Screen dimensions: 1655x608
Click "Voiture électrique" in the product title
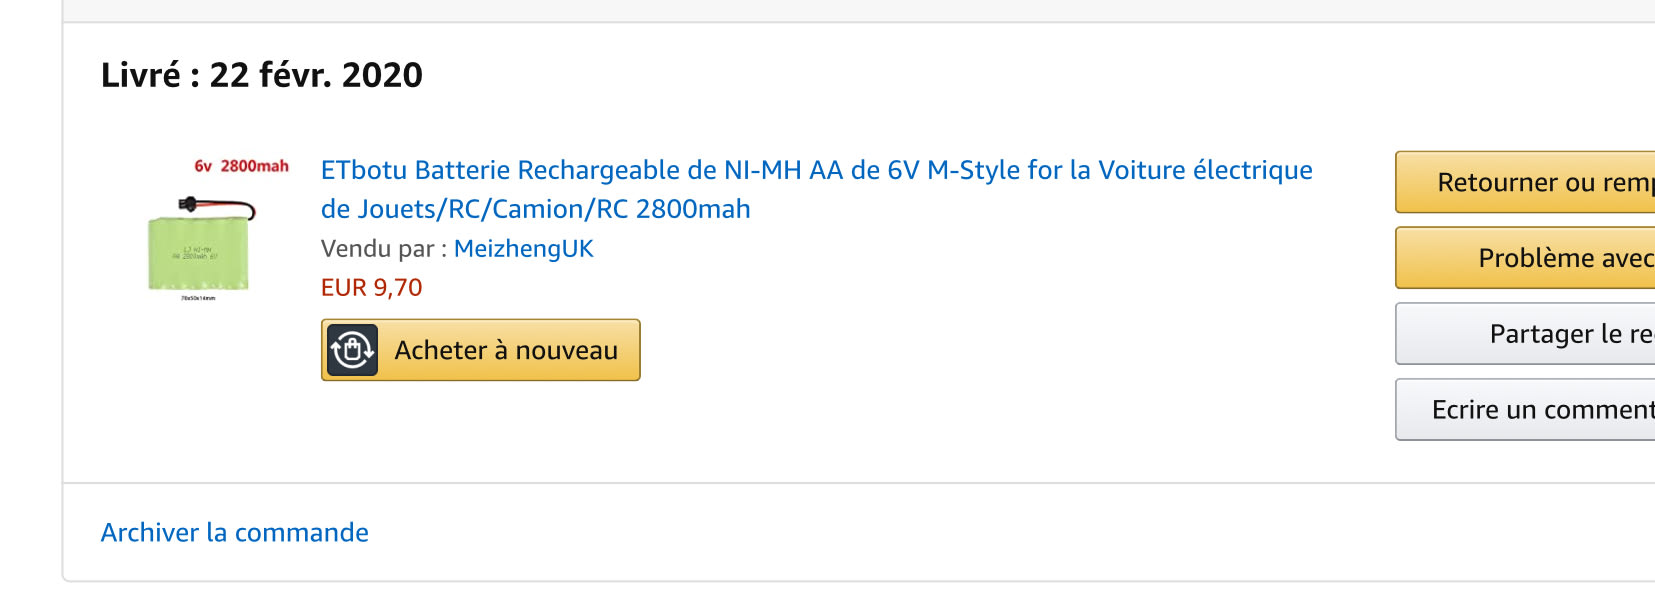coord(1205,171)
